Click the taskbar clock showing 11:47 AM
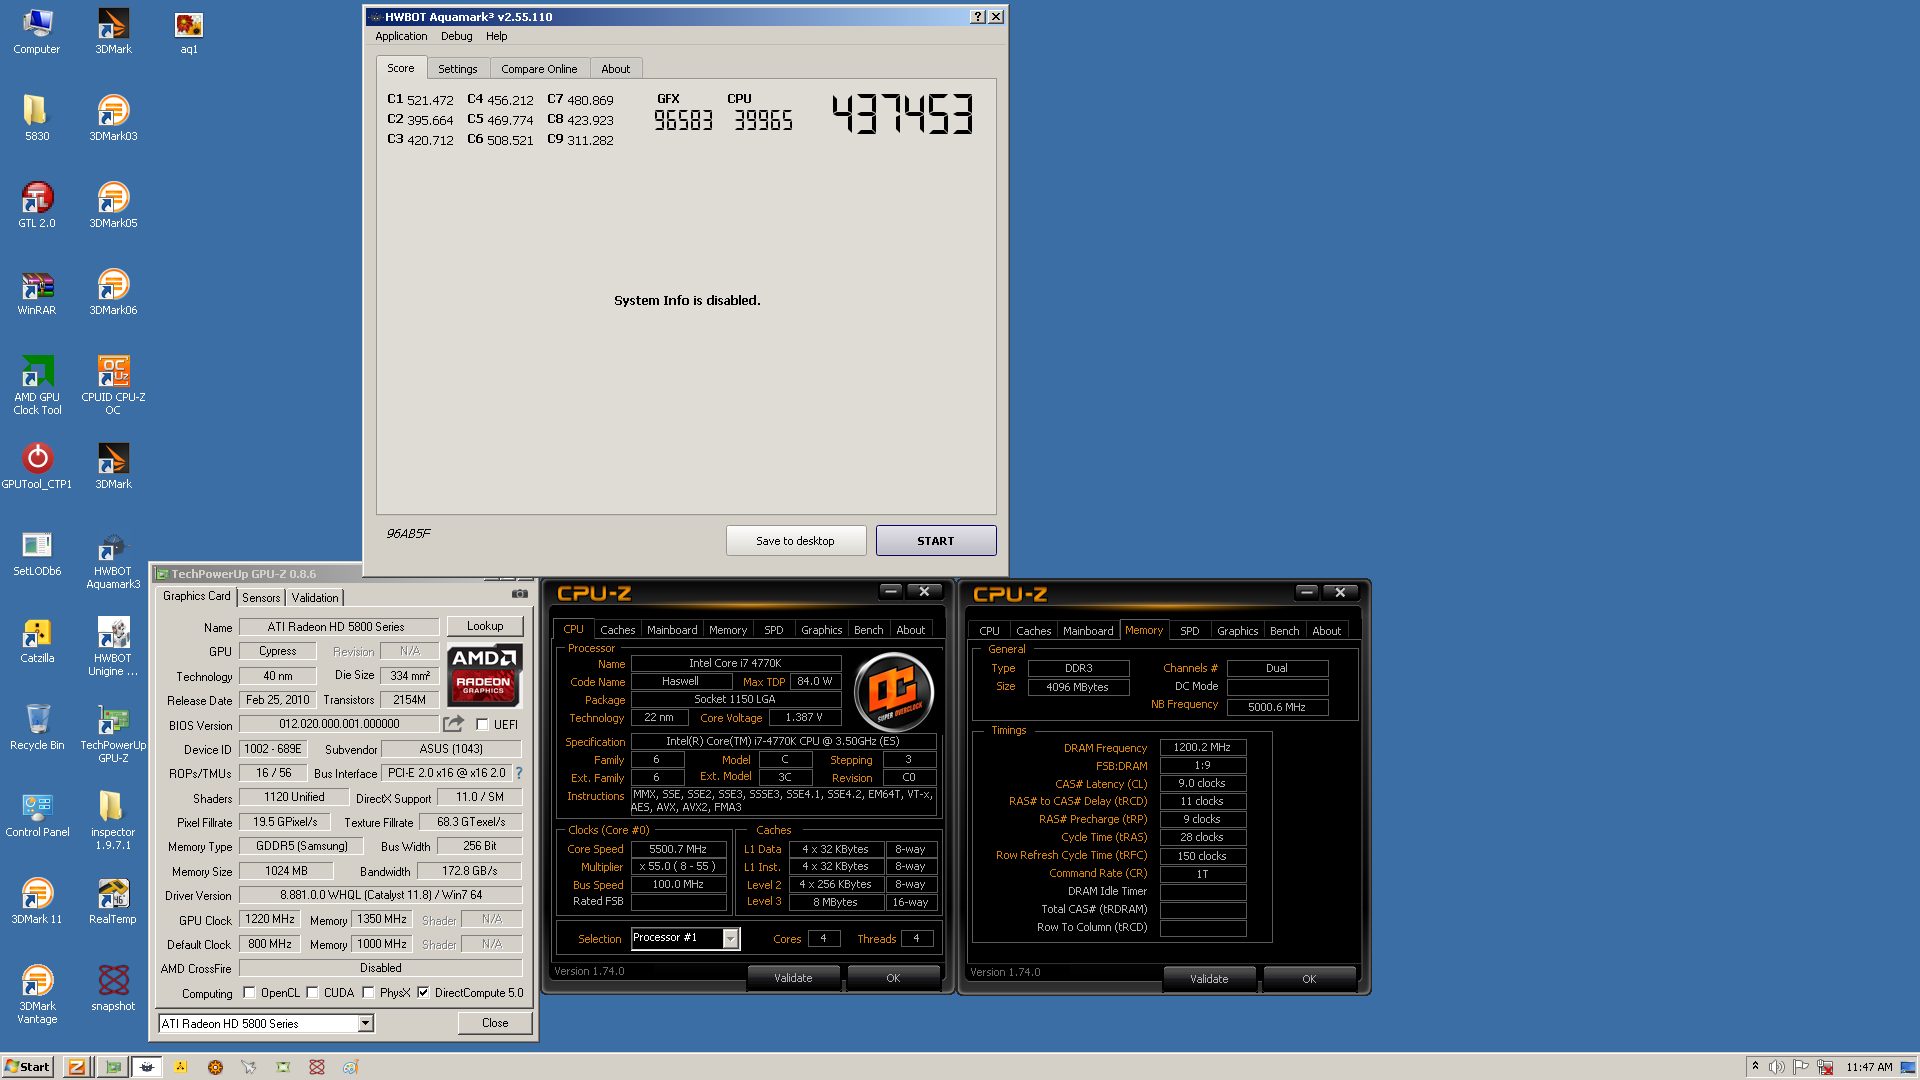Image resolution: width=1920 pixels, height=1080 pixels. 1869,1067
